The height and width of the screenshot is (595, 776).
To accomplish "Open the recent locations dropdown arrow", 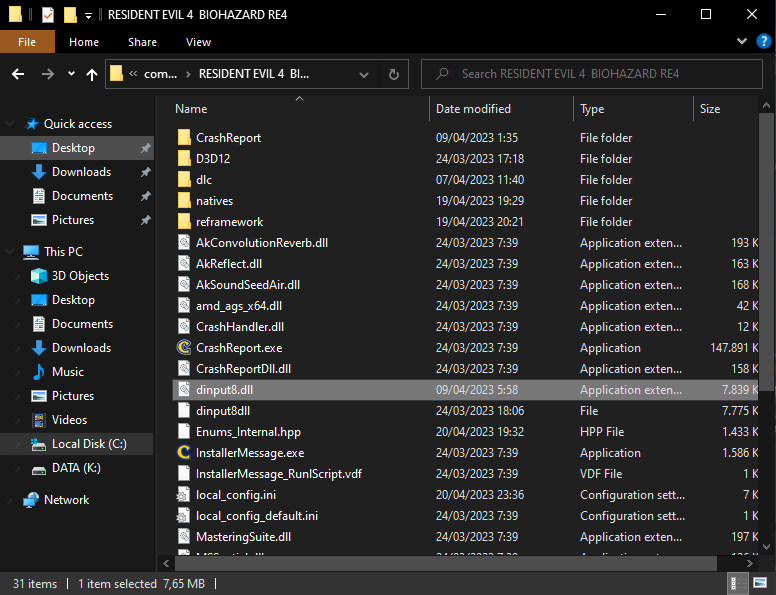I will click(71, 74).
